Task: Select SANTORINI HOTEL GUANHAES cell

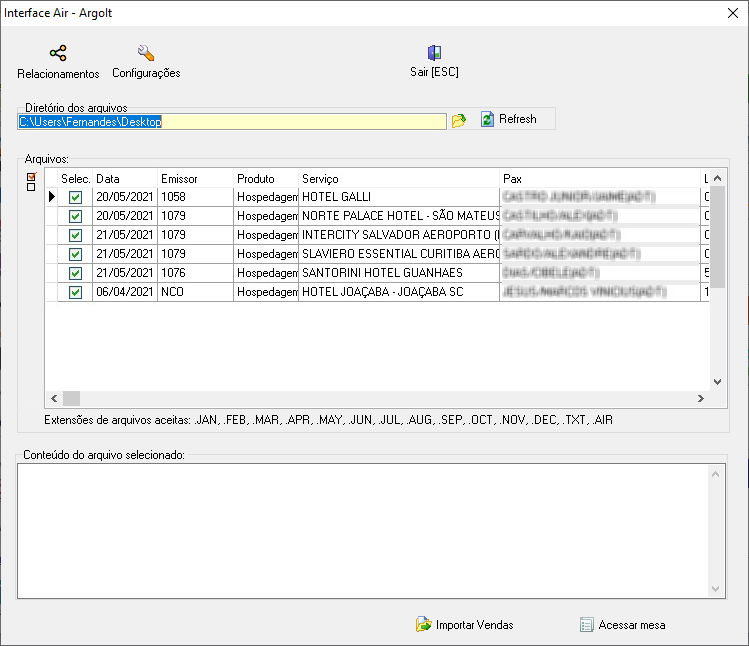Action: [x=399, y=273]
